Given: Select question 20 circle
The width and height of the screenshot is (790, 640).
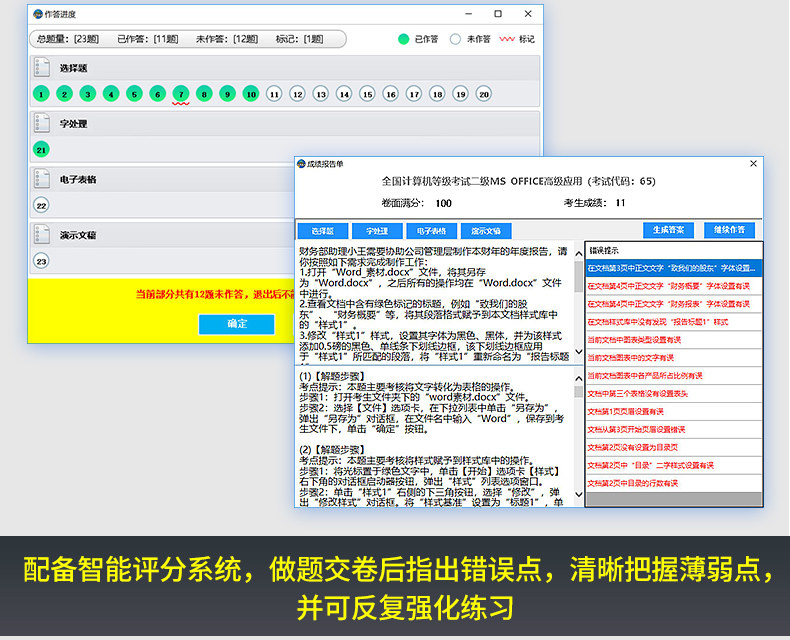Looking at the screenshot, I should point(484,94).
